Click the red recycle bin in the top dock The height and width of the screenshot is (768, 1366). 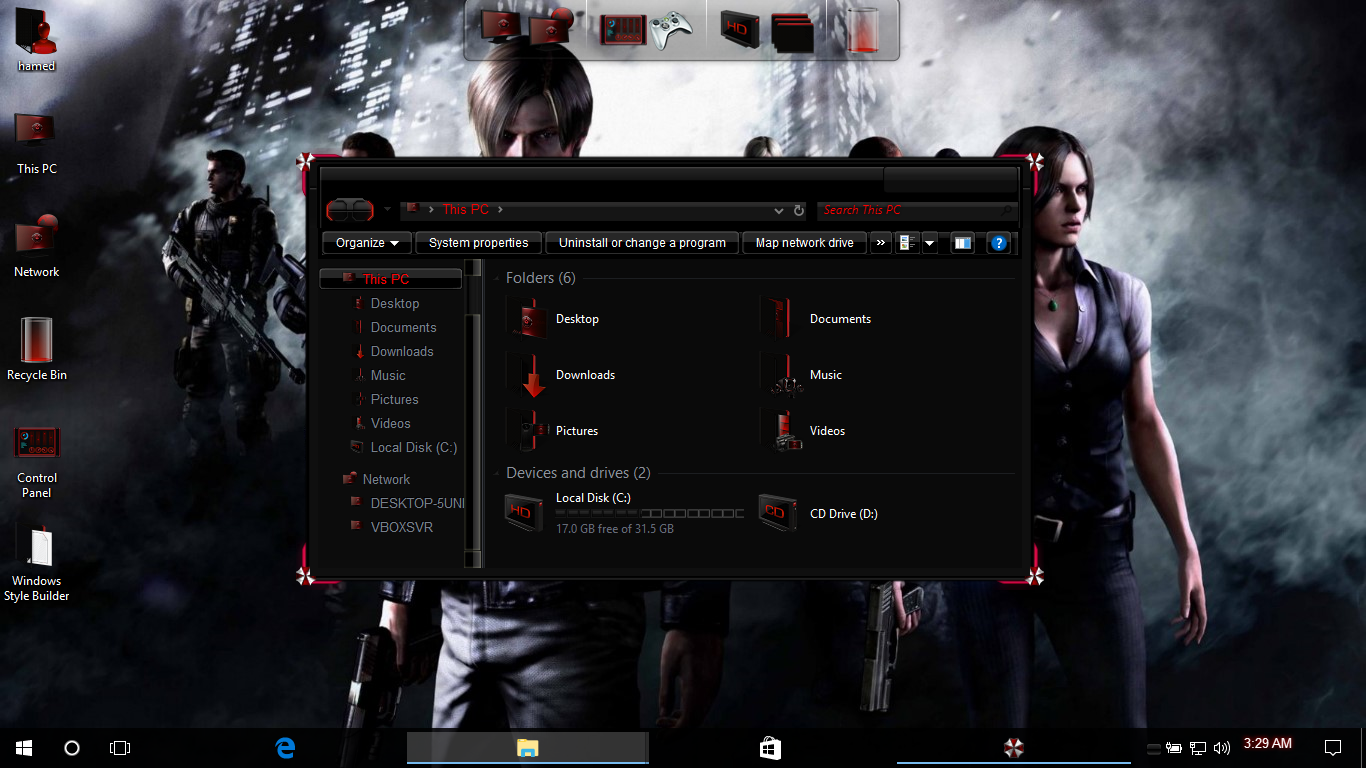860,30
